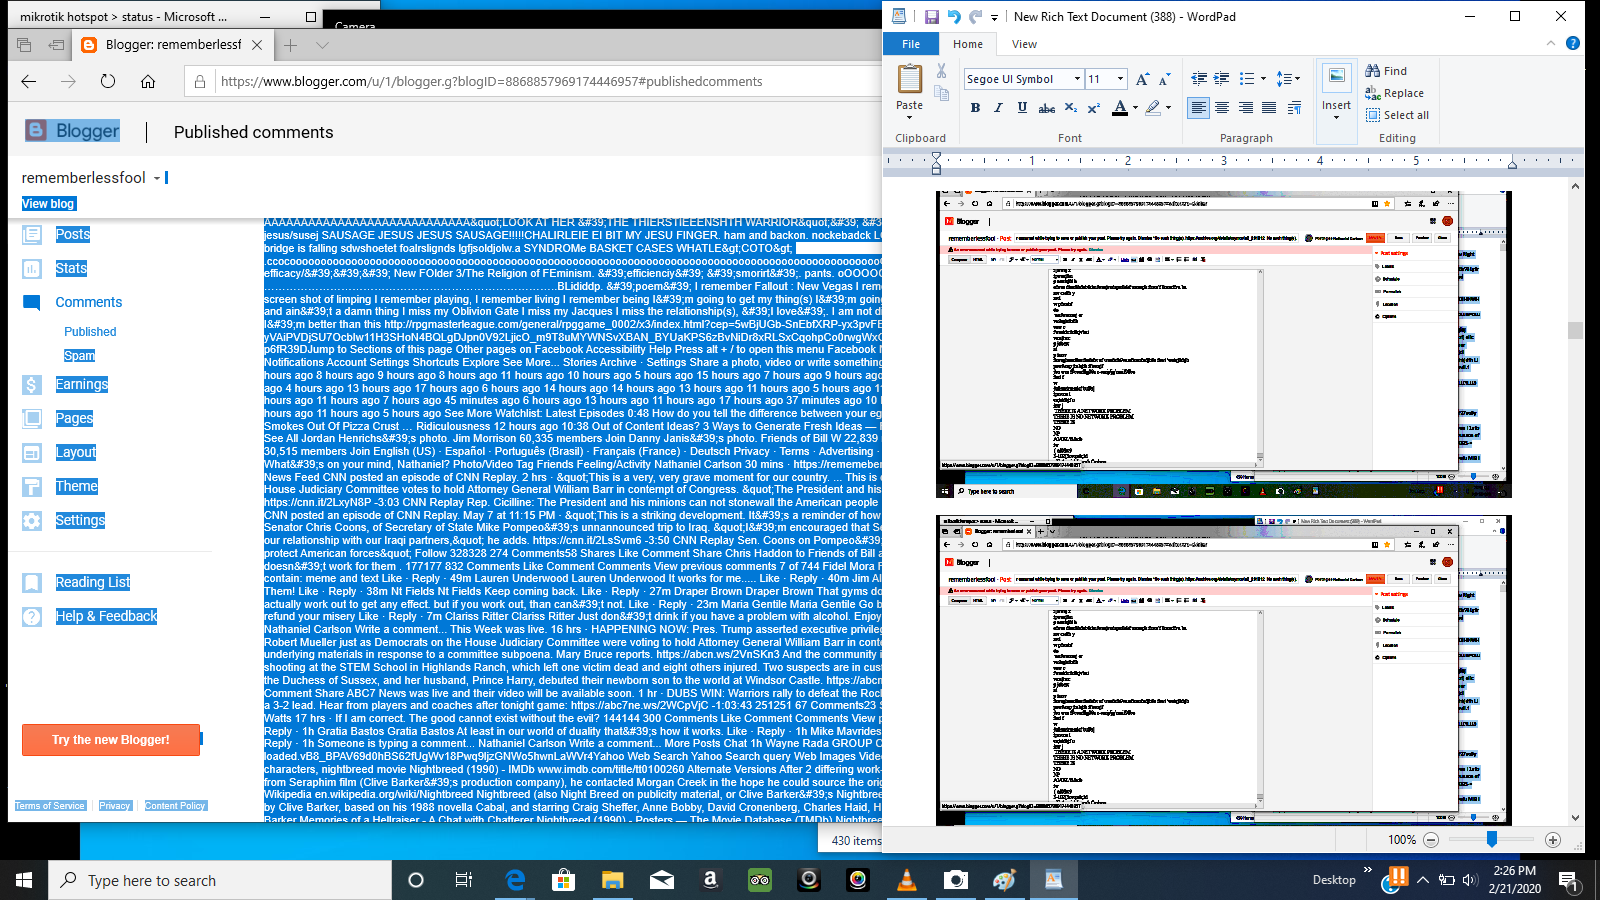Click Select all in WordPad

point(1397,115)
